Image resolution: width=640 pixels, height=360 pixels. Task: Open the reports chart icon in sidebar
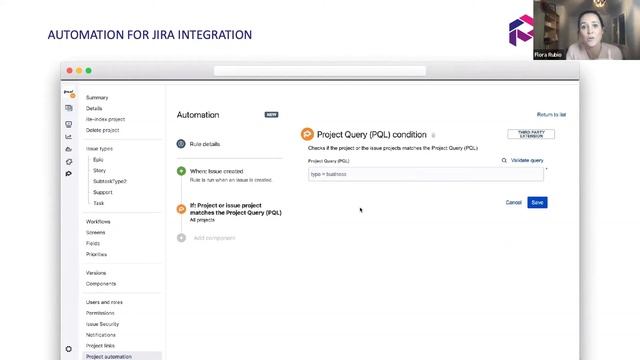pos(69,137)
